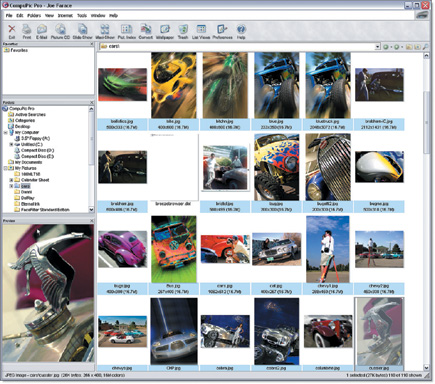Open the Window menu
This screenshot has width=435, height=384.
(98, 16)
